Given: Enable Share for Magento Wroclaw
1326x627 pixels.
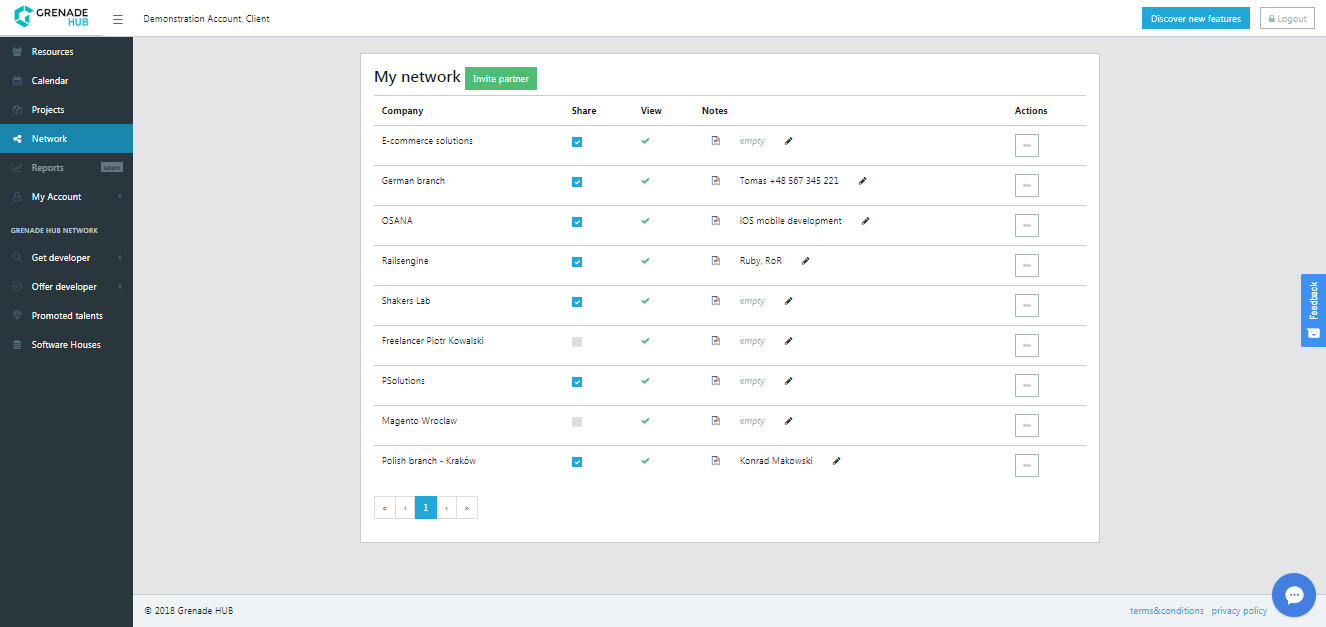Looking at the screenshot, I should pyautogui.click(x=577, y=422).
